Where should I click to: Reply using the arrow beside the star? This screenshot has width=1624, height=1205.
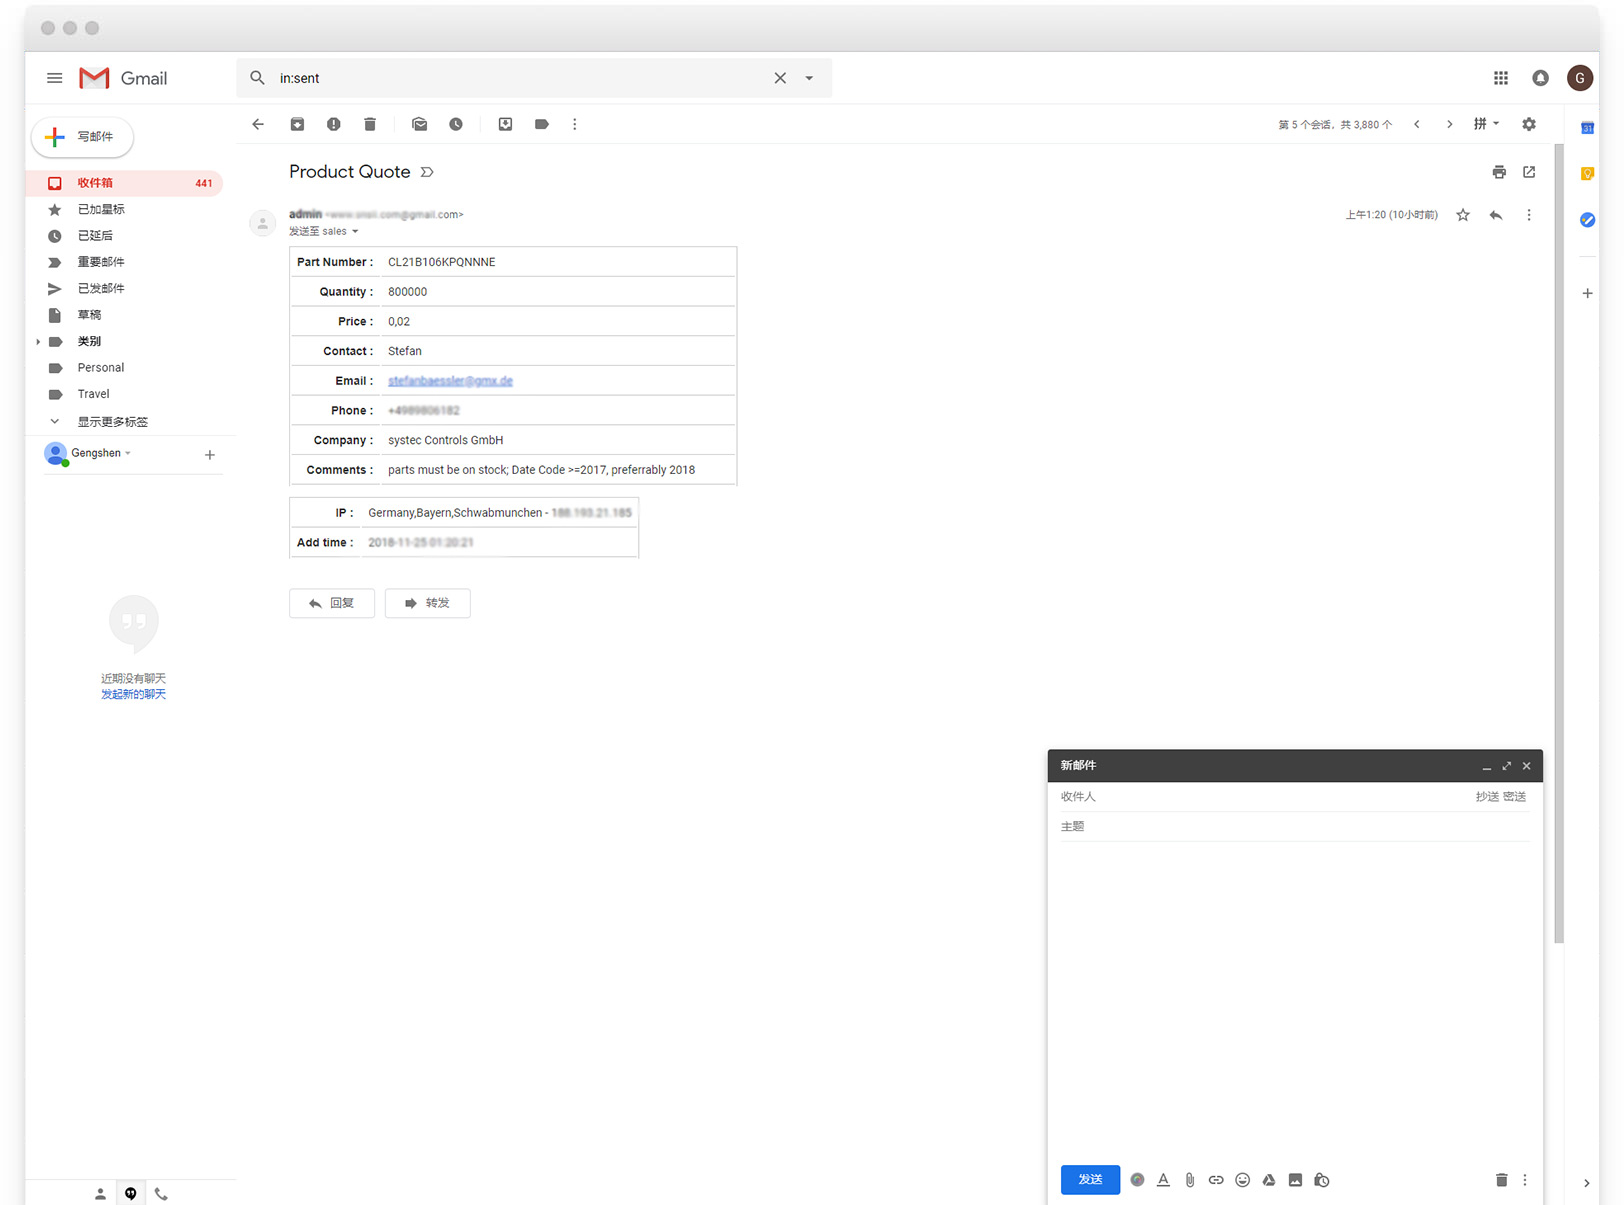(x=1496, y=215)
